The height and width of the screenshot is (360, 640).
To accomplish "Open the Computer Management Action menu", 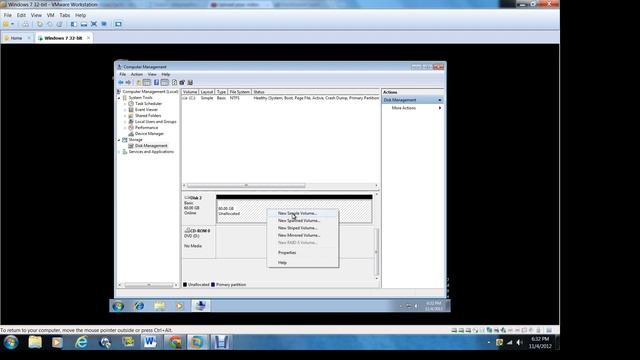I will 137,74.
